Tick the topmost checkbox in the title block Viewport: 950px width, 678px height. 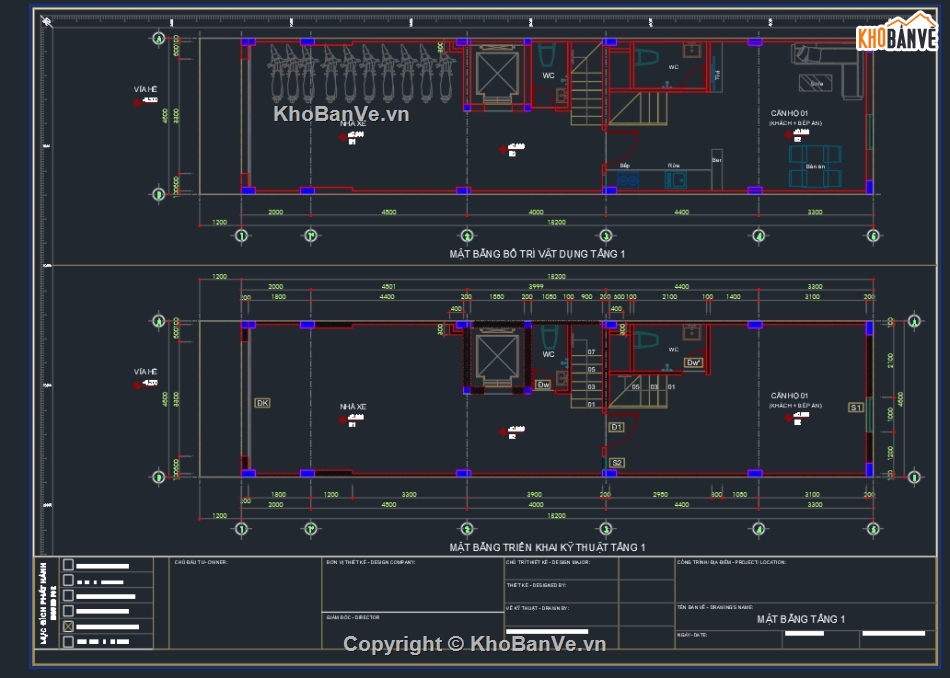pyautogui.click(x=68, y=565)
